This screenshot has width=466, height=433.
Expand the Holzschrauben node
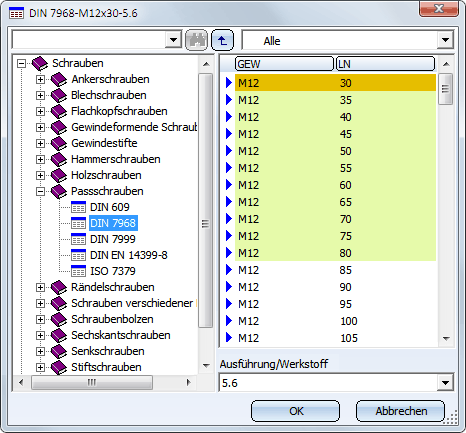40,175
